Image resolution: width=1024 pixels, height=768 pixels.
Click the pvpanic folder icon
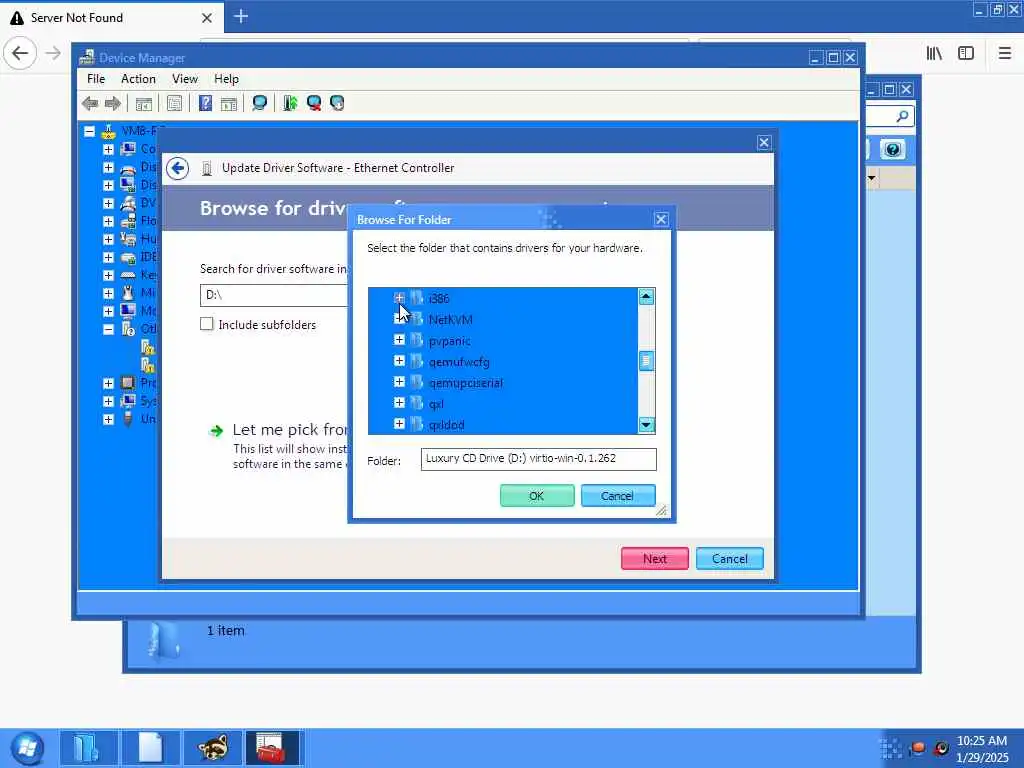tap(417, 340)
